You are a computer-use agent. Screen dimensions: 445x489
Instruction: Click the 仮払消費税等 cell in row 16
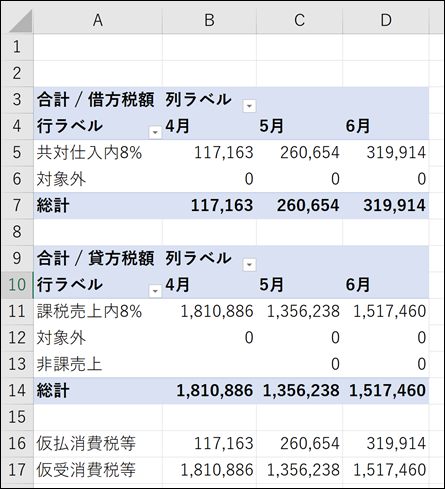(98, 444)
